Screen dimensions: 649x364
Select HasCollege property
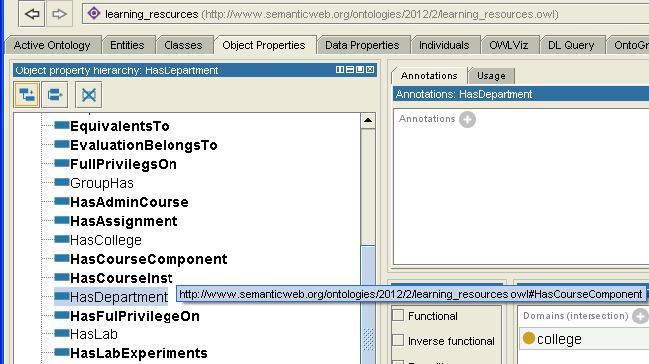click(x=106, y=240)
